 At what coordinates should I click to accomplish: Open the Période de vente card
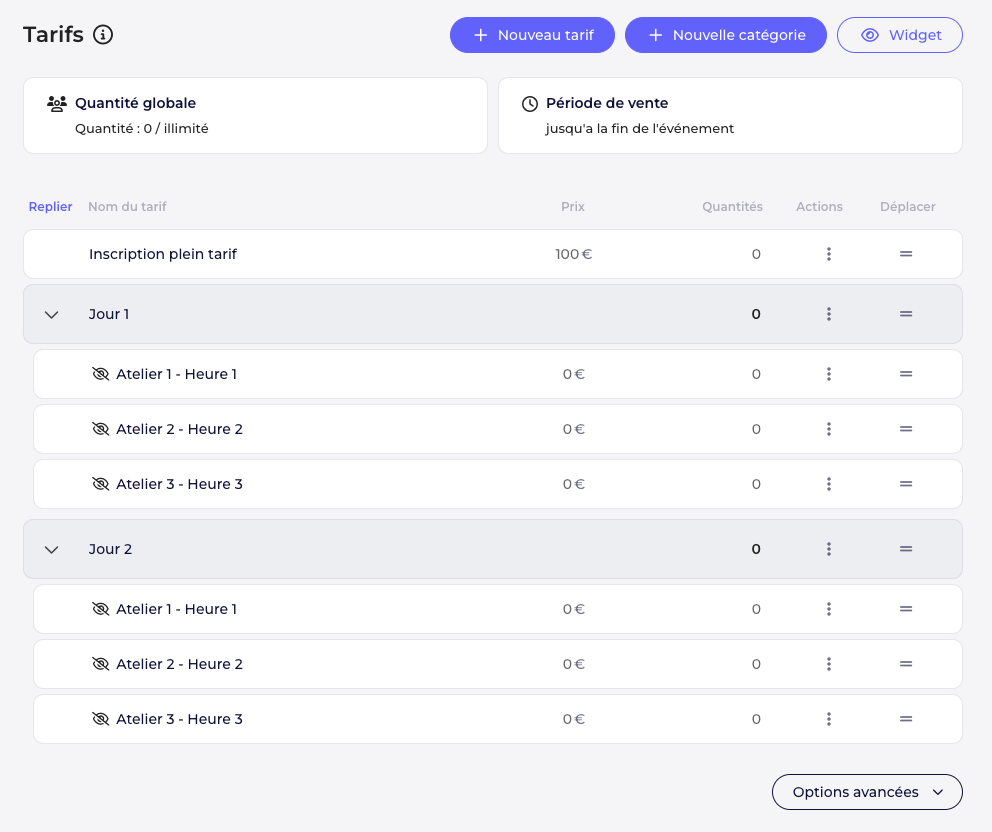pyautogui.click(x=730, y=115)
